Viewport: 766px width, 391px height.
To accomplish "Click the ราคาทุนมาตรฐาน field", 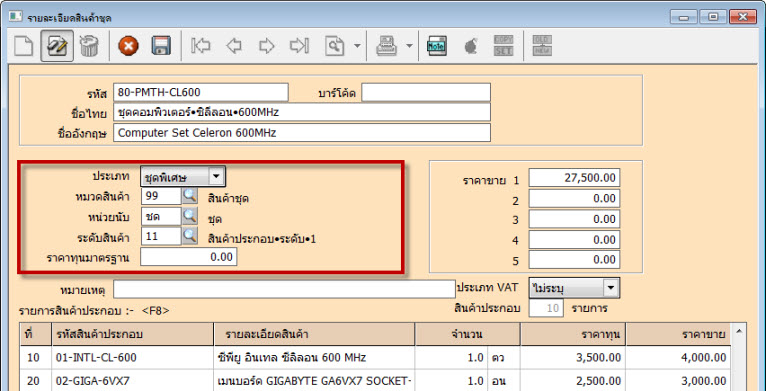I will coord(189,257).
